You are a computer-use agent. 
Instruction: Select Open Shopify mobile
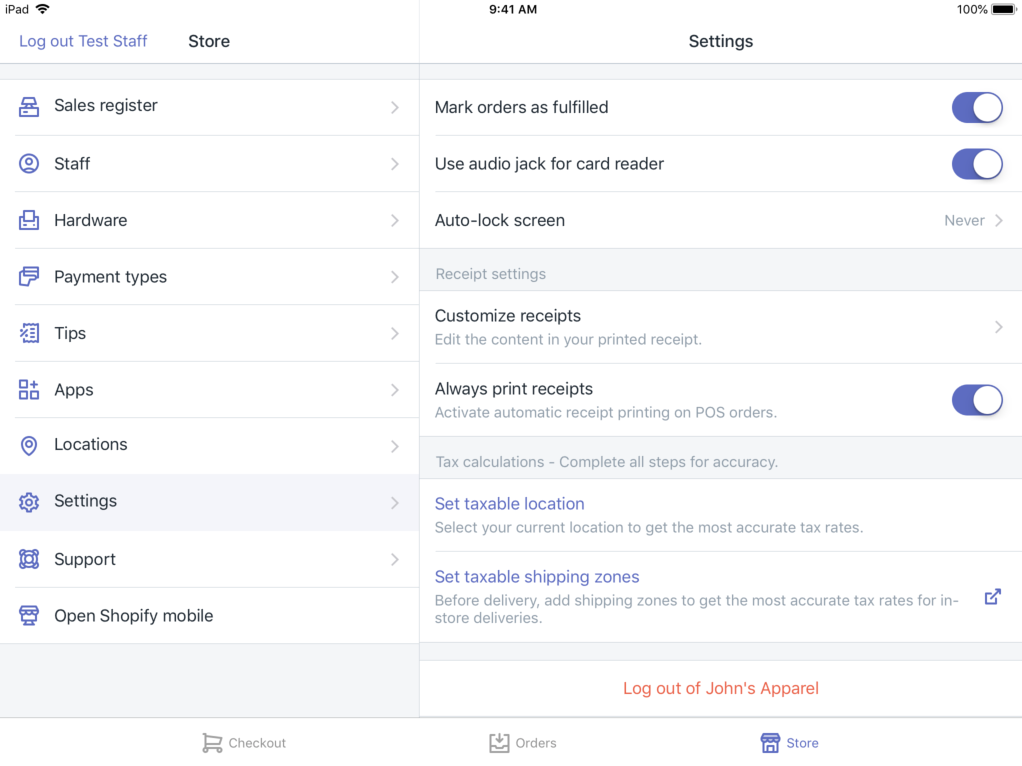pos(132,615)
